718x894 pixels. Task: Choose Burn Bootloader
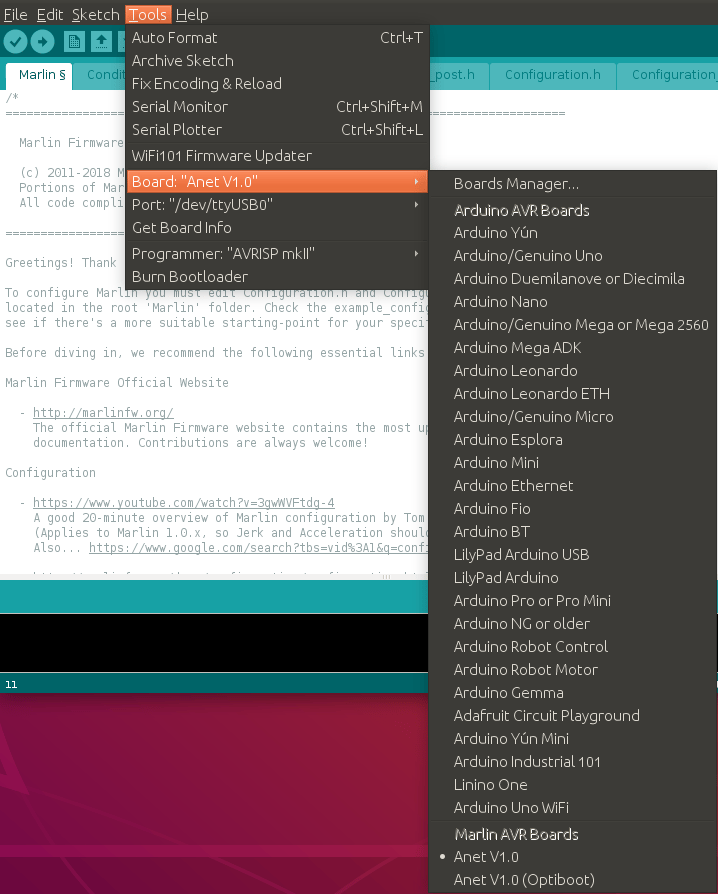(x=277, y=277)
